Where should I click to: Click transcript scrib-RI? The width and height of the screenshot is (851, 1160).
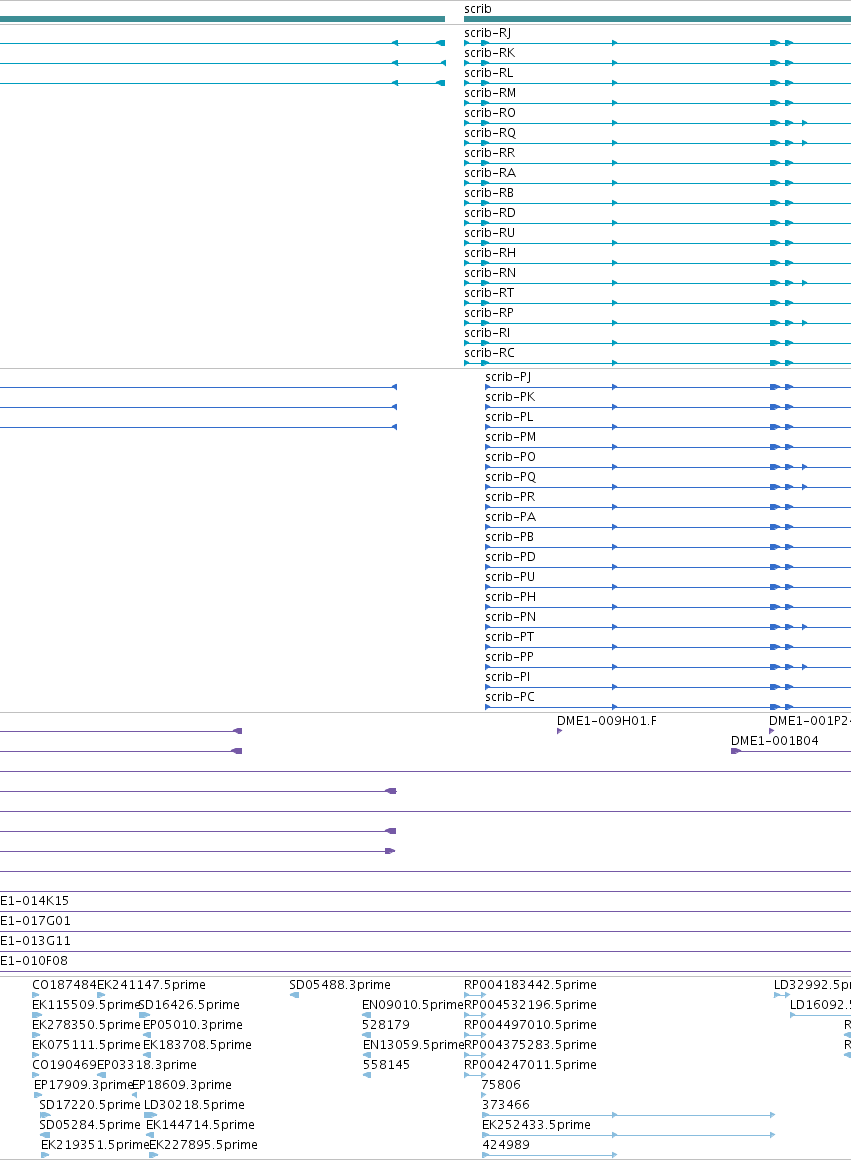[x=487, y=332]
